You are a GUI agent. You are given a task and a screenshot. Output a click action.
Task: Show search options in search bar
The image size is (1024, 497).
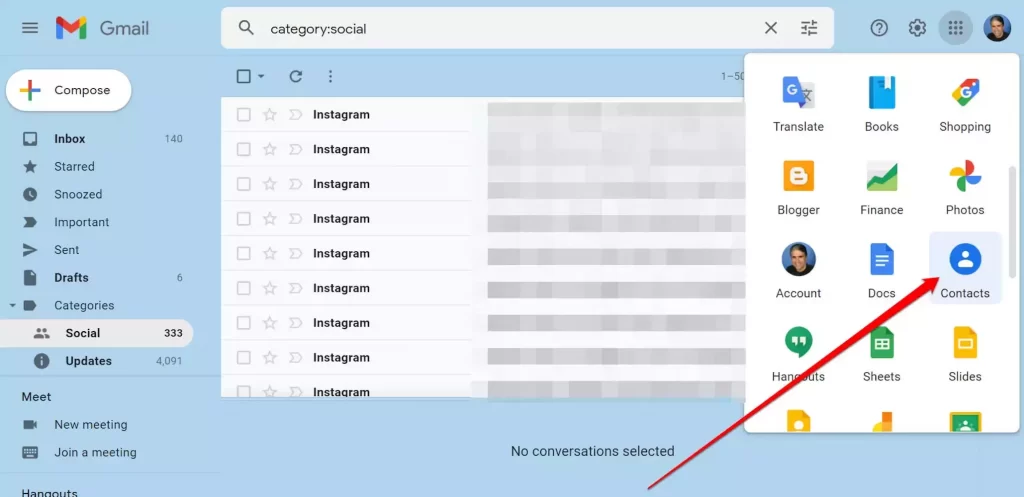[809, 28]
